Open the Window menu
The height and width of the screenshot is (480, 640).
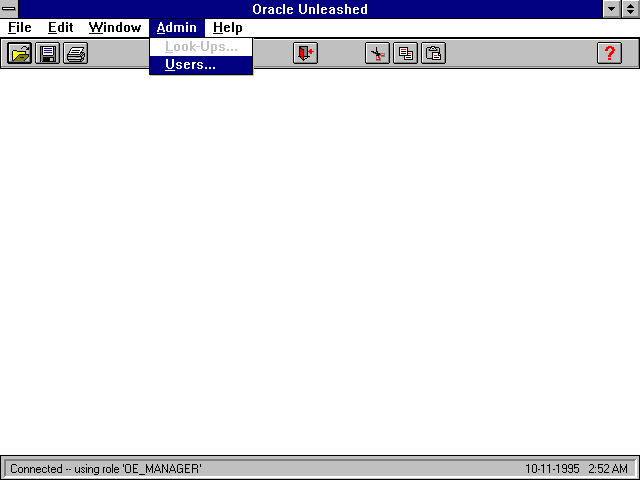(115, 28)
